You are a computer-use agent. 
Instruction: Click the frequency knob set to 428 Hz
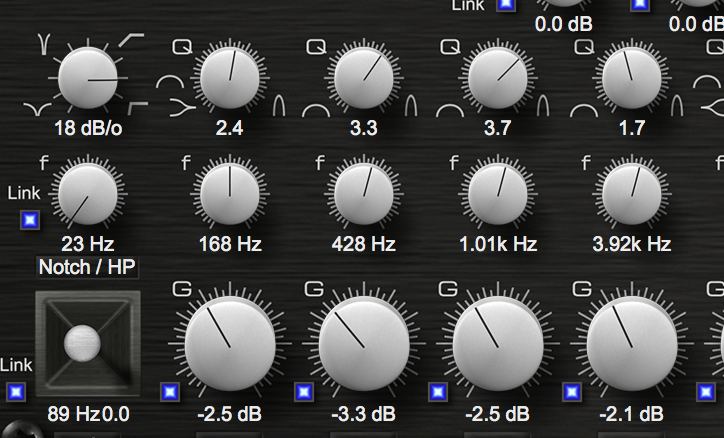tap(364, 195)
